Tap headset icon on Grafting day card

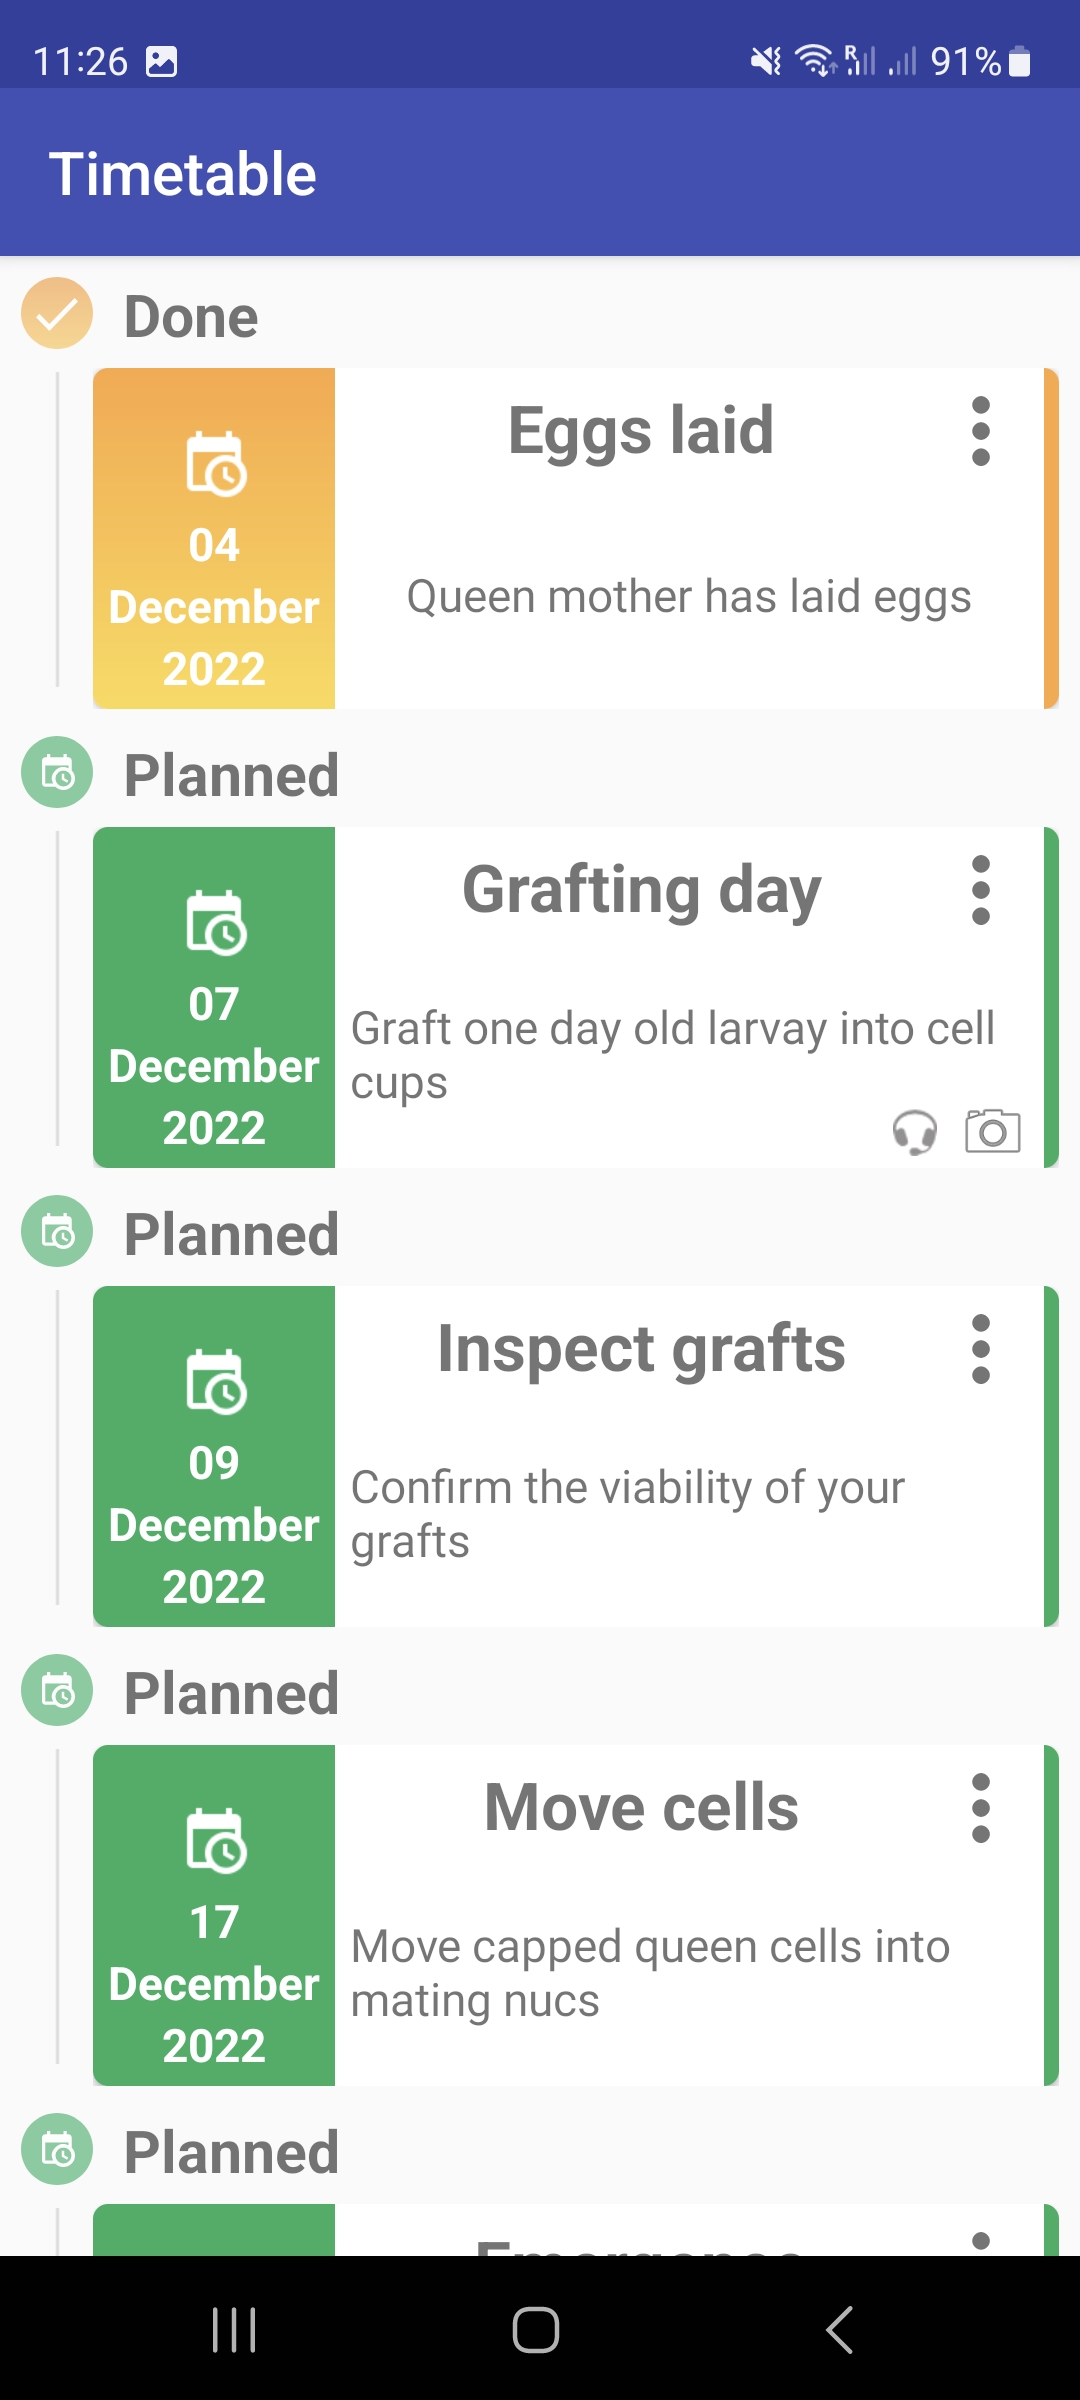point(914,1132)
